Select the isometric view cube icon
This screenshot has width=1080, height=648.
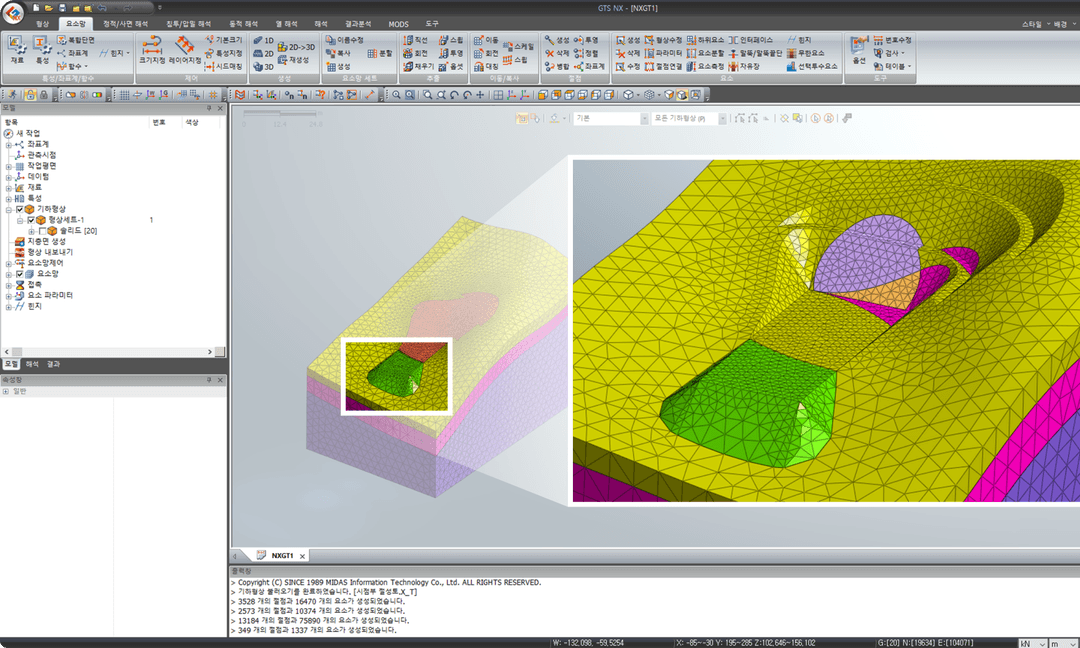tap(628, 95)
